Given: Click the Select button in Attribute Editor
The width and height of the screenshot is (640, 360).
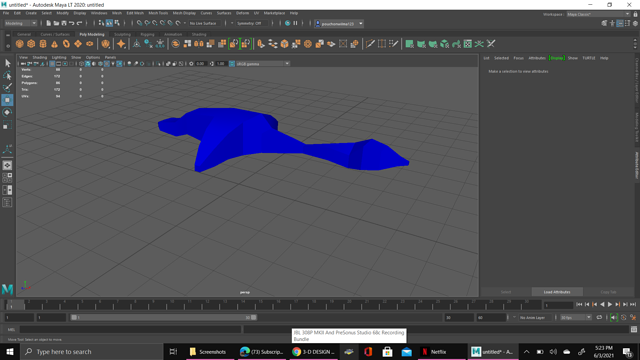Looking at the screenshot, I should (506, 292).
